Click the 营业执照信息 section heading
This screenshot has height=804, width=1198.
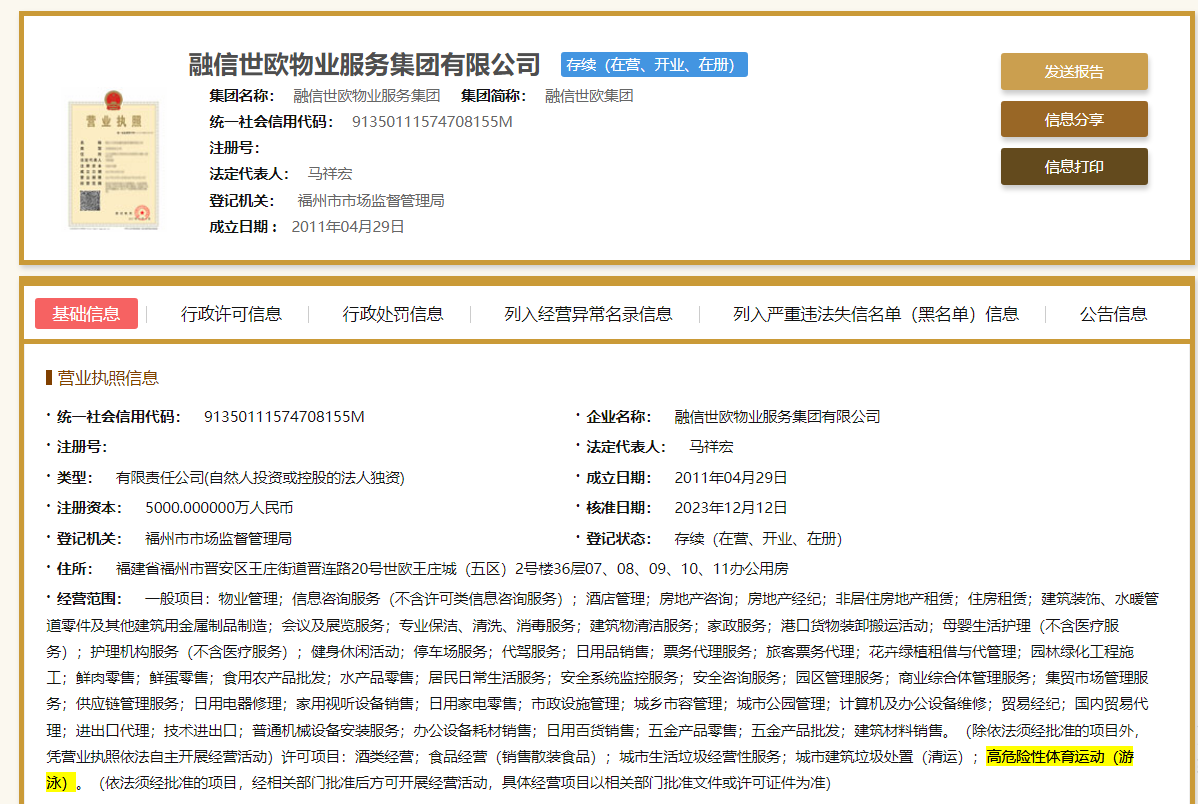(108, 378)
